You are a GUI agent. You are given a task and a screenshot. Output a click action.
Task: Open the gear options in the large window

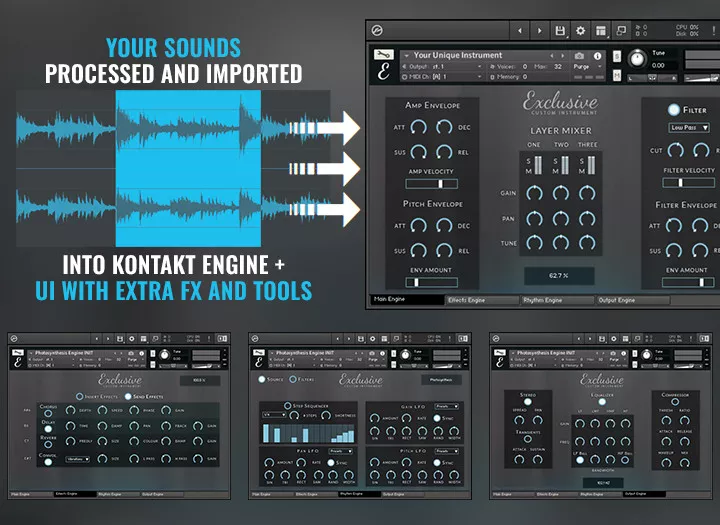[x=580, y=31]
